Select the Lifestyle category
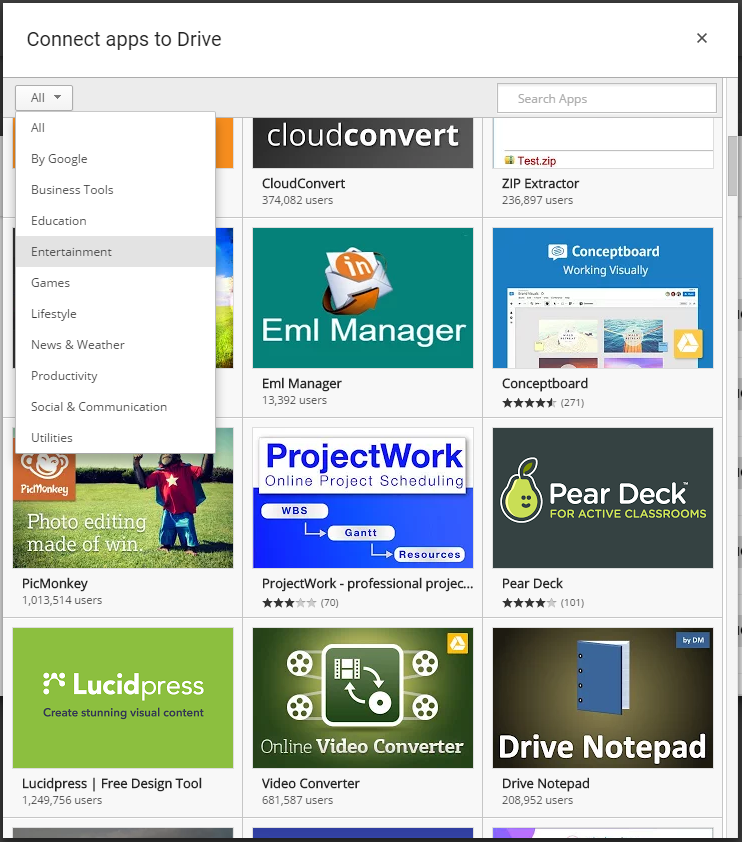Screen dimensions: 742x842 (115, 314)
